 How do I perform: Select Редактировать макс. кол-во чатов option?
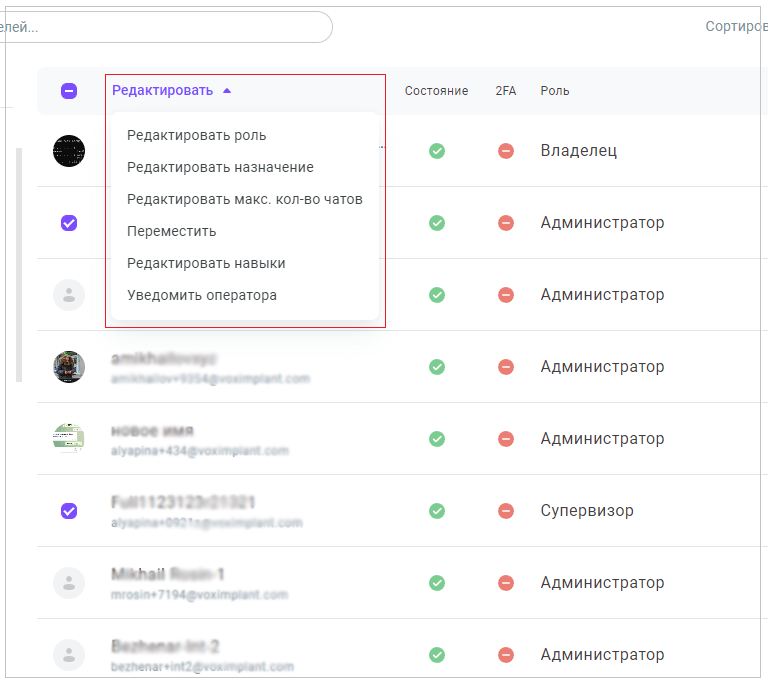(x=244, y=199)
